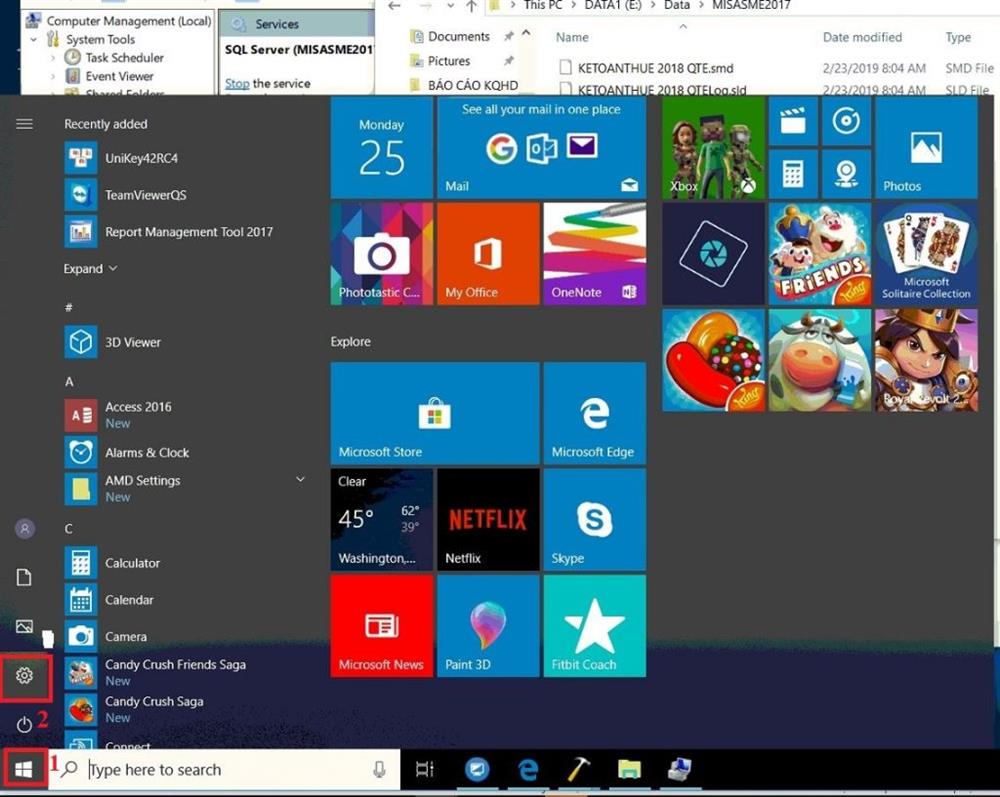Launch Skype from its tile

594,520
